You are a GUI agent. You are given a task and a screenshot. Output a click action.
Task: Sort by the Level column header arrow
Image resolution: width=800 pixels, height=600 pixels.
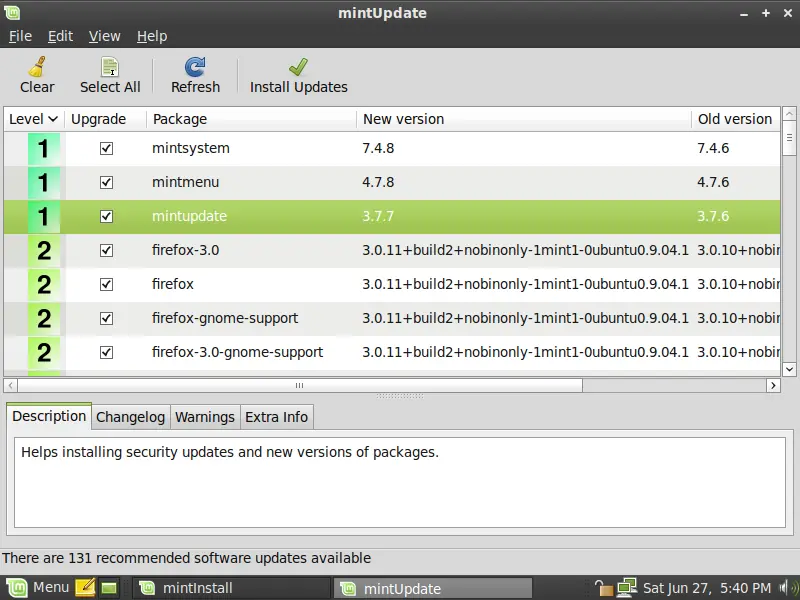coord(53,119)
